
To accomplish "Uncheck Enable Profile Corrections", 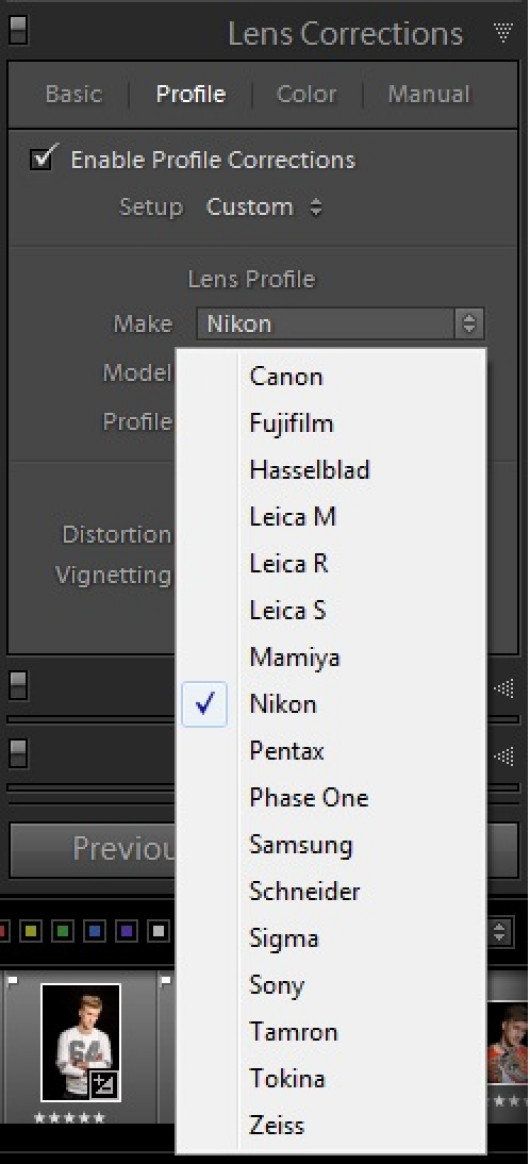I will (x=41, y=158).
